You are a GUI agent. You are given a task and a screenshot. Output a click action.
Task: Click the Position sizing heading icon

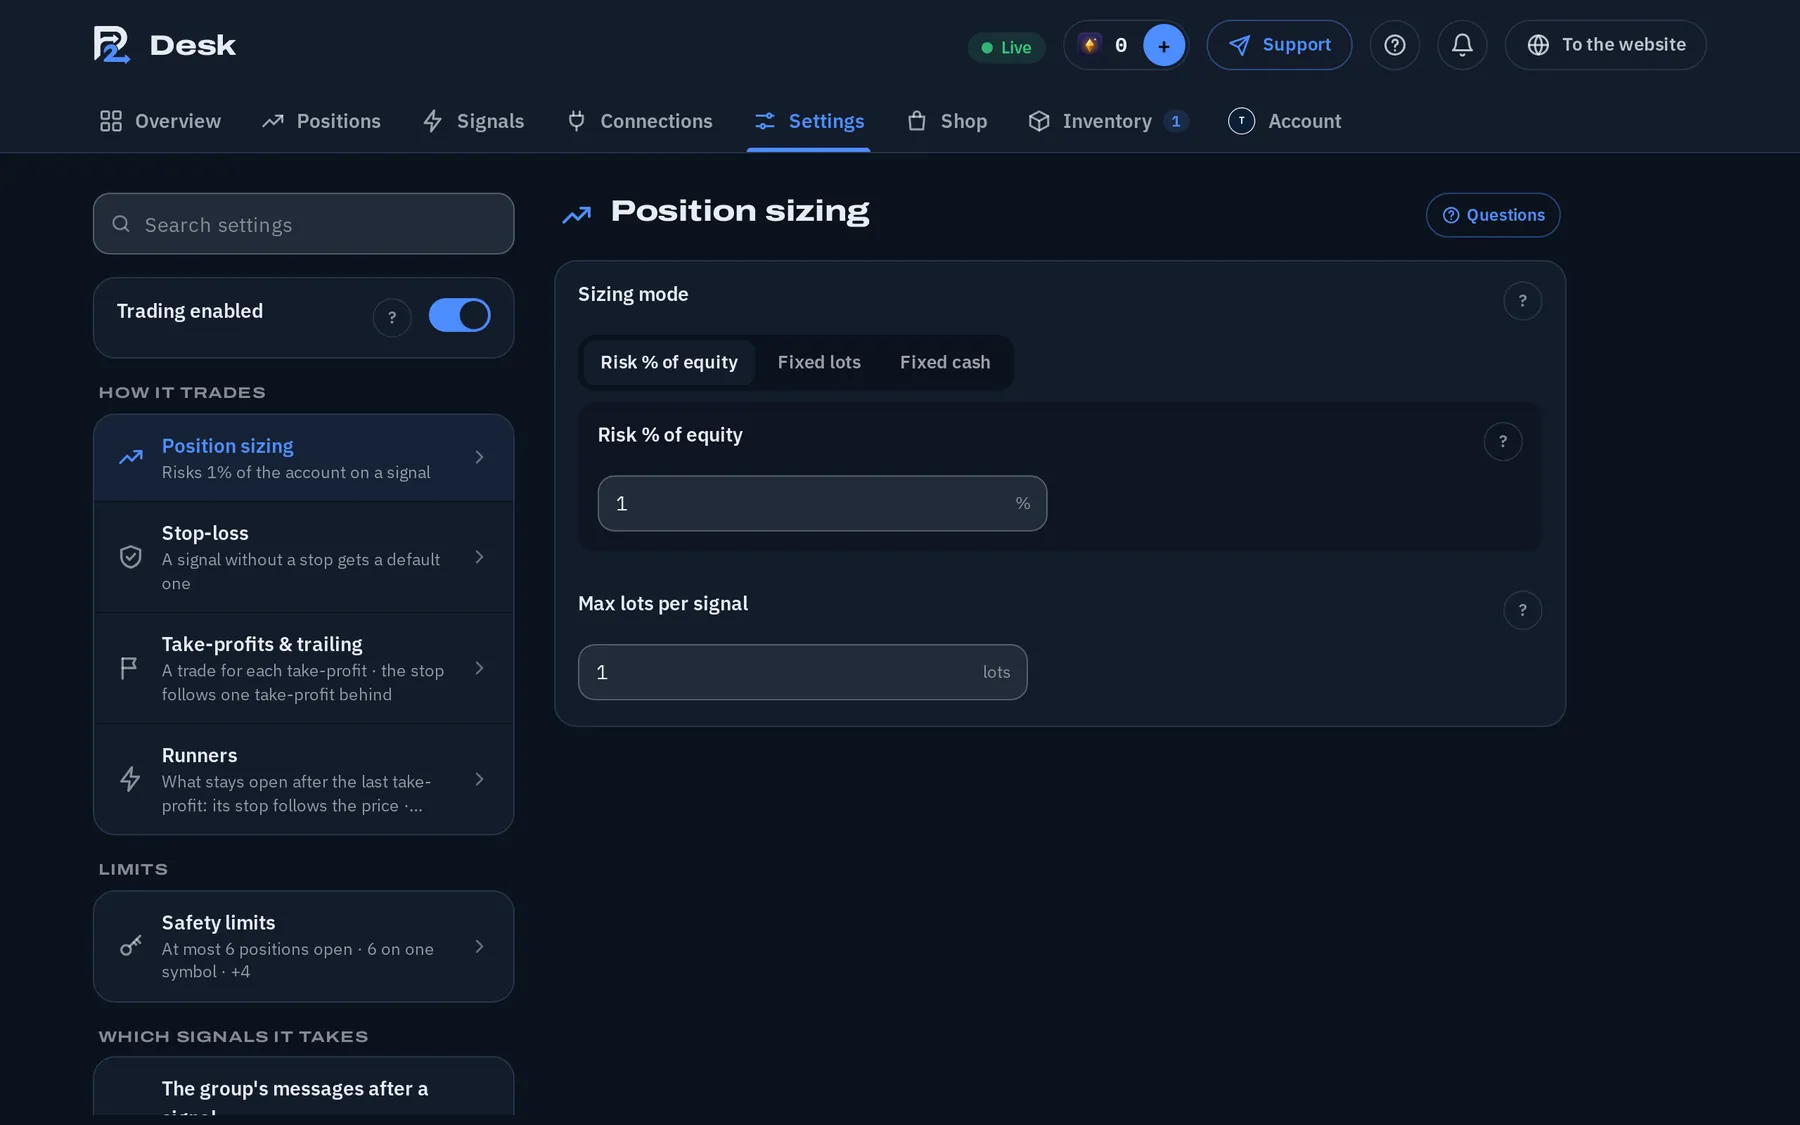tap(577, 214)
